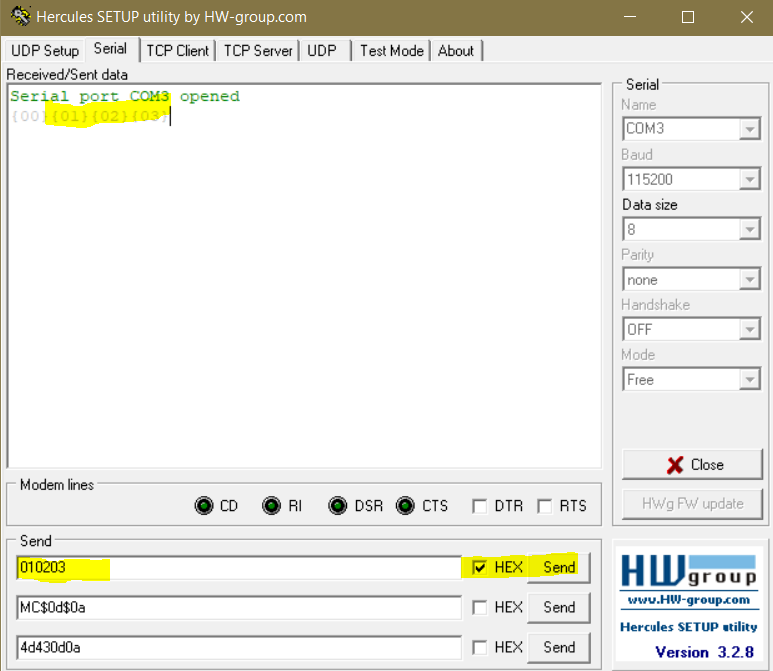Open the Handshake dropdown
Screen dimensions: 773x671
click(750, 329)
